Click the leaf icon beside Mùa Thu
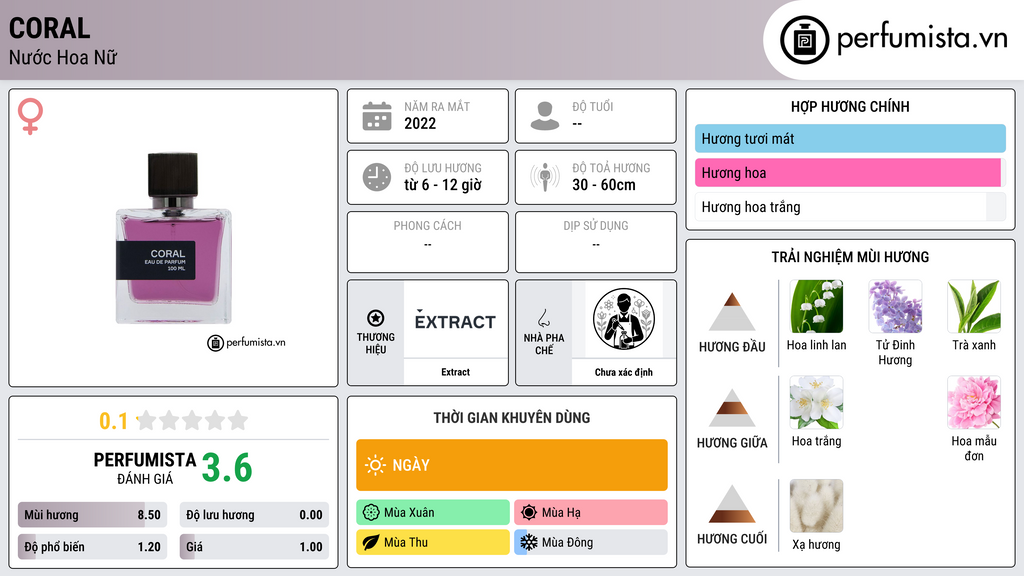Image resolution: width=1024 pixels, height=576 pixels. pyautogui.click(x=371, y=542)
